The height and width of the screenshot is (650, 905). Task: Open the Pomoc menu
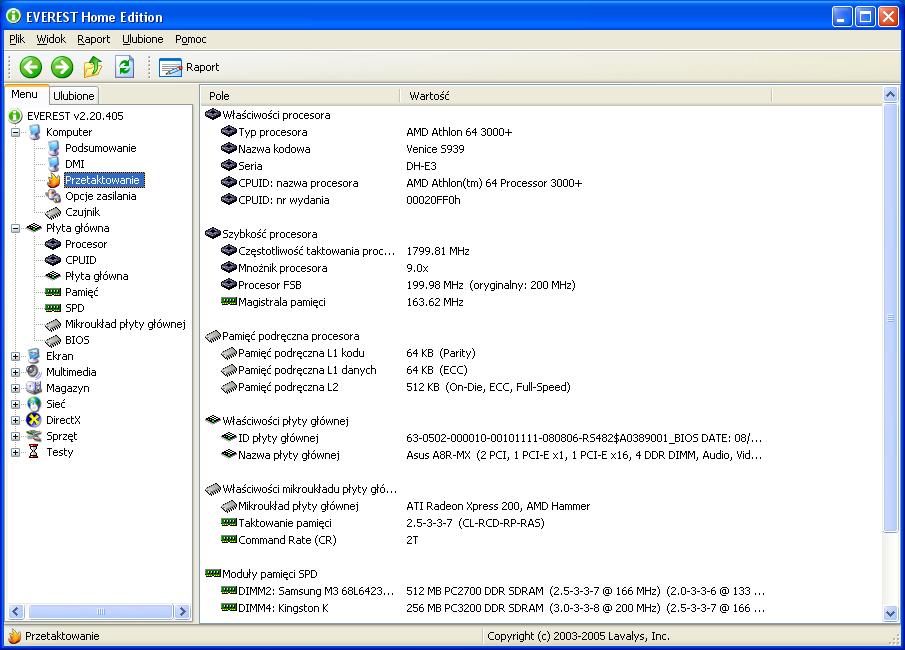(190, 39)
